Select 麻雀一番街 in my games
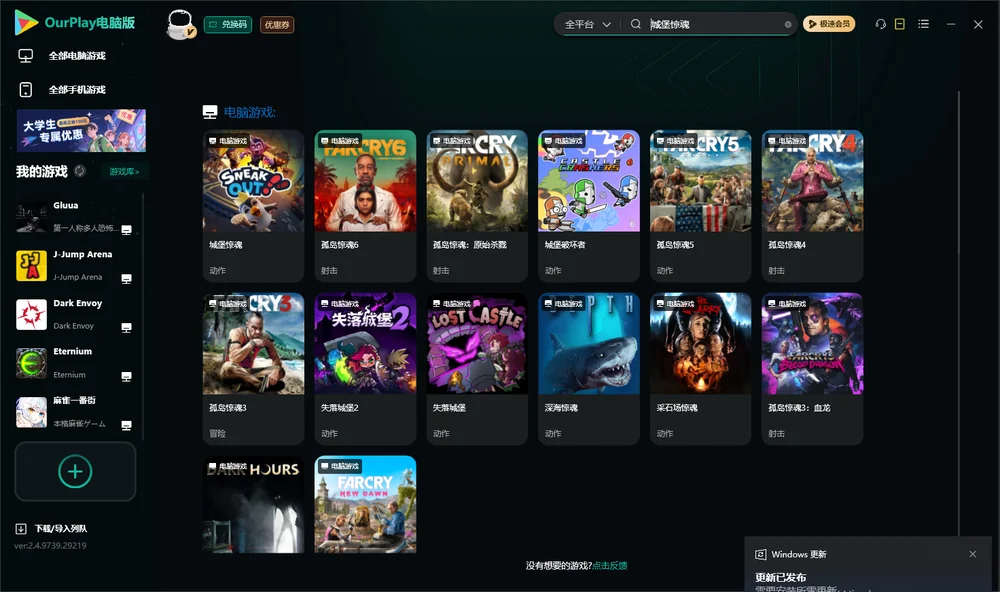 click(x=75, y=412)
